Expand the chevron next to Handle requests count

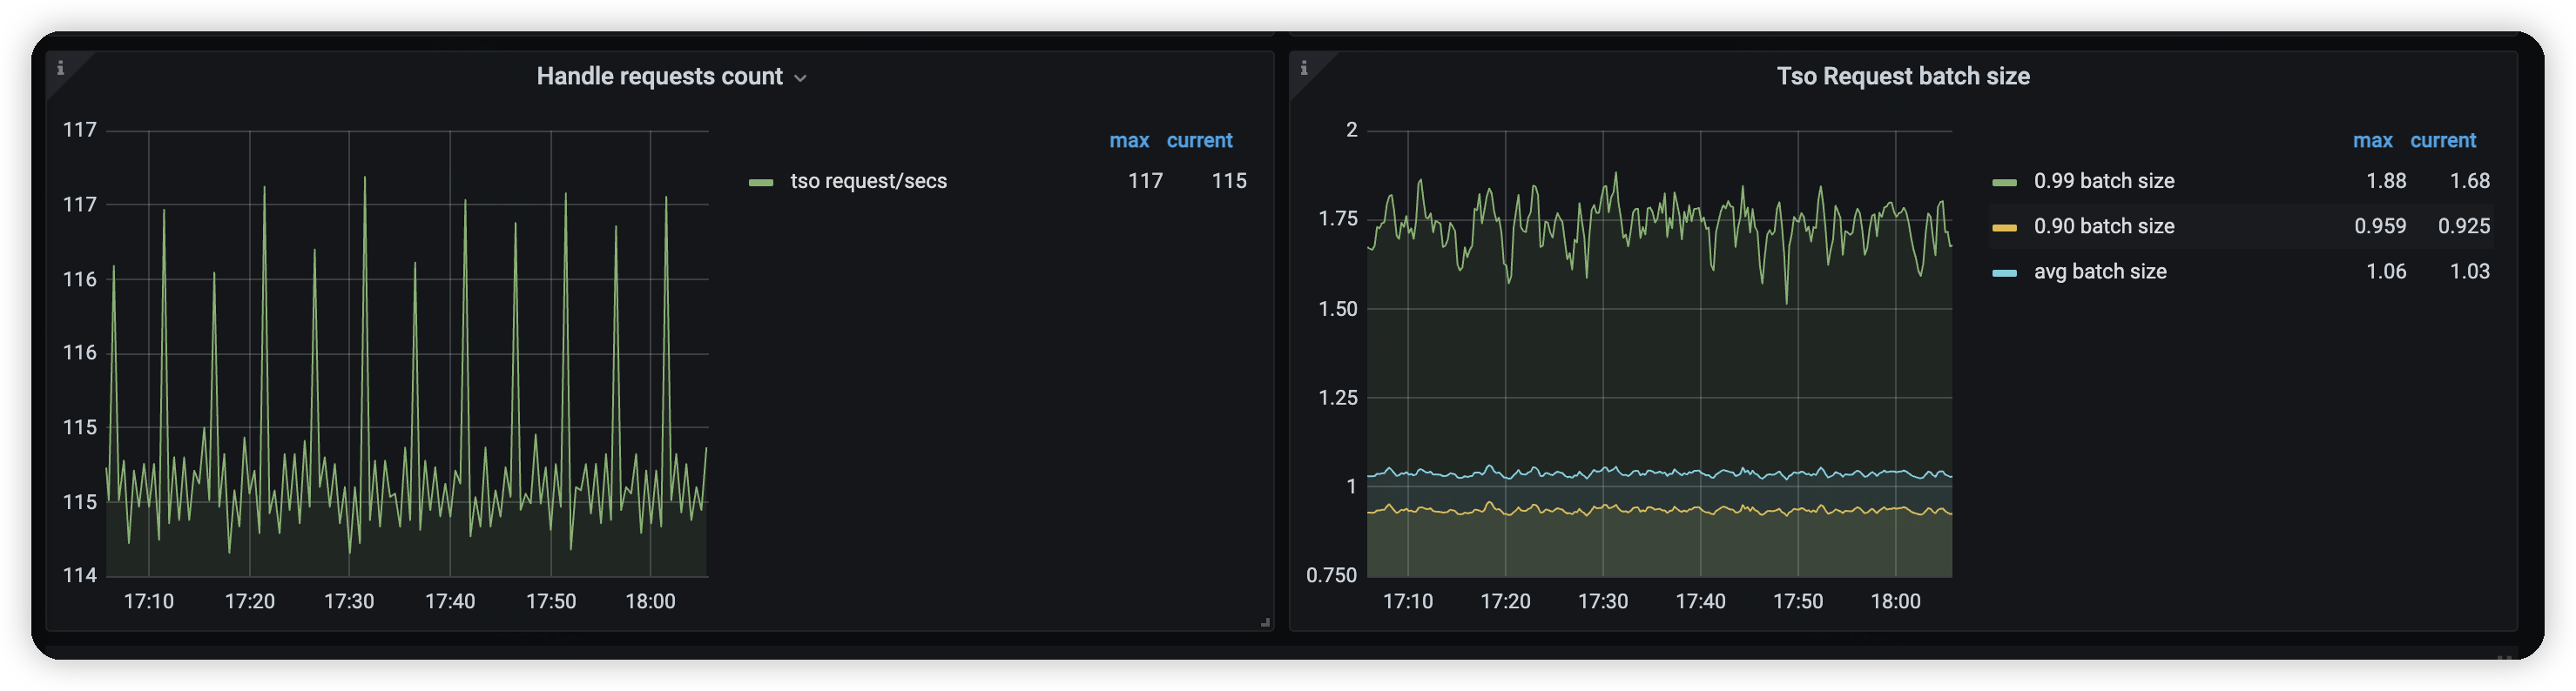coord(800,78)
